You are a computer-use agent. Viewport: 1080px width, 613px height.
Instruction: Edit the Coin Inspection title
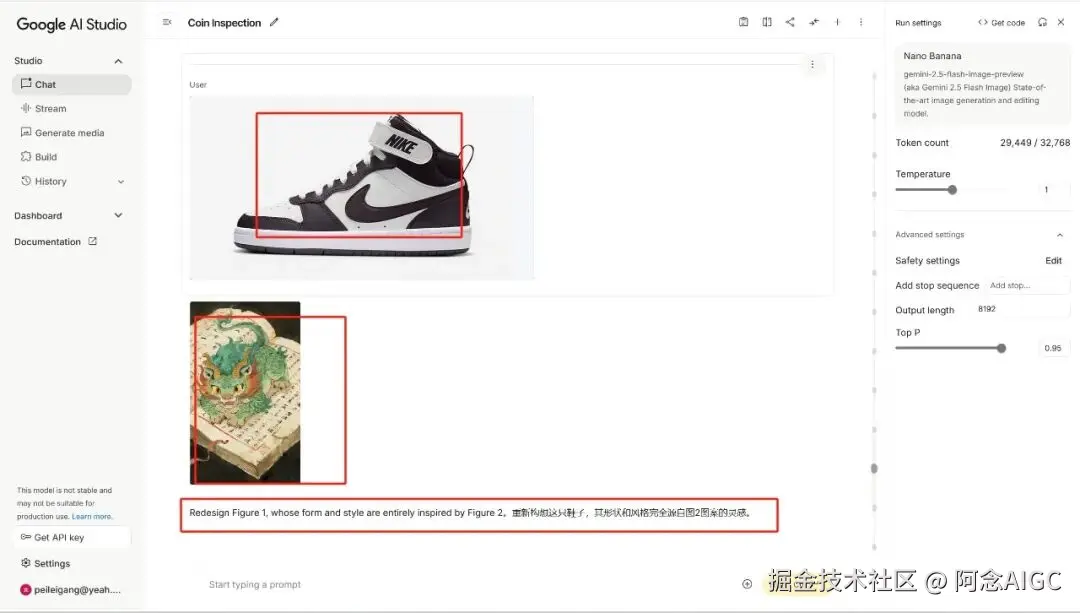pos(274,22)
